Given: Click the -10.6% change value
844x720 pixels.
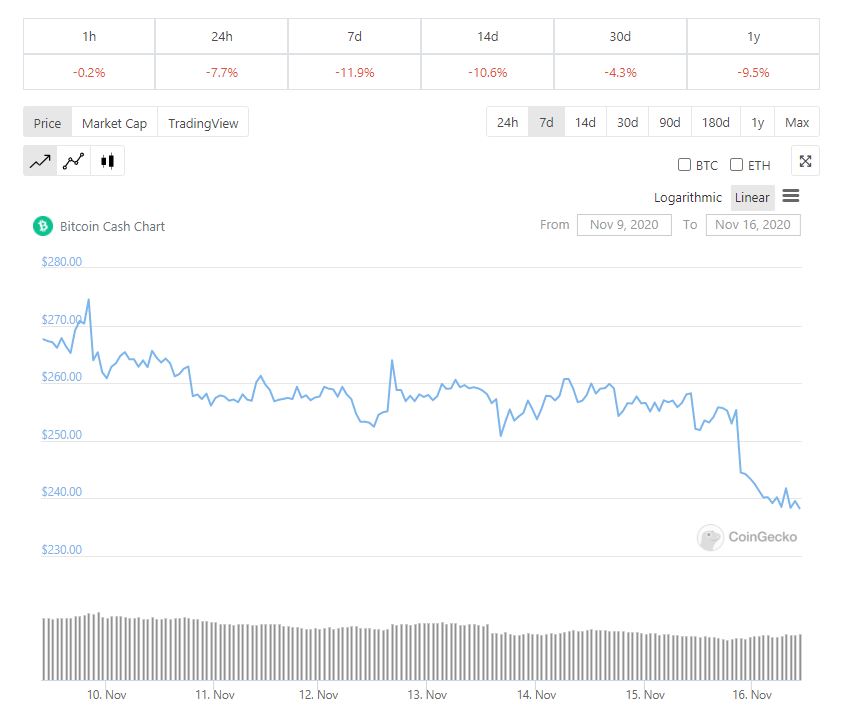Looking at the screenshot, I should 487,72.
